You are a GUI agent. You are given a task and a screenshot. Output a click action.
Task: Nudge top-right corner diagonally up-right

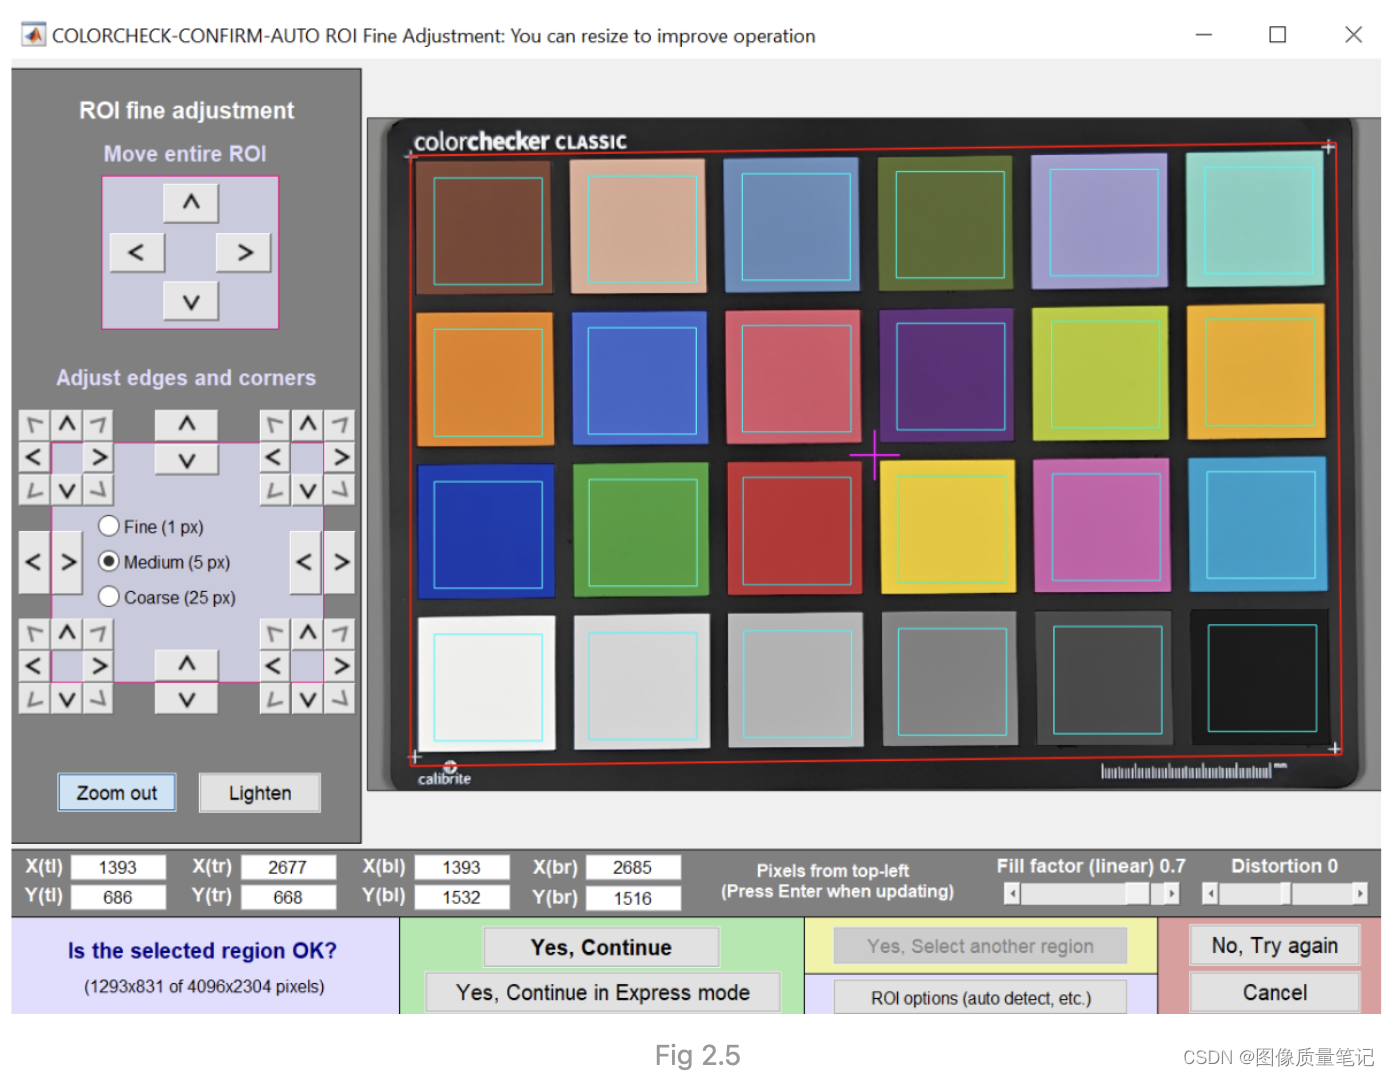[x=339, y=425]
